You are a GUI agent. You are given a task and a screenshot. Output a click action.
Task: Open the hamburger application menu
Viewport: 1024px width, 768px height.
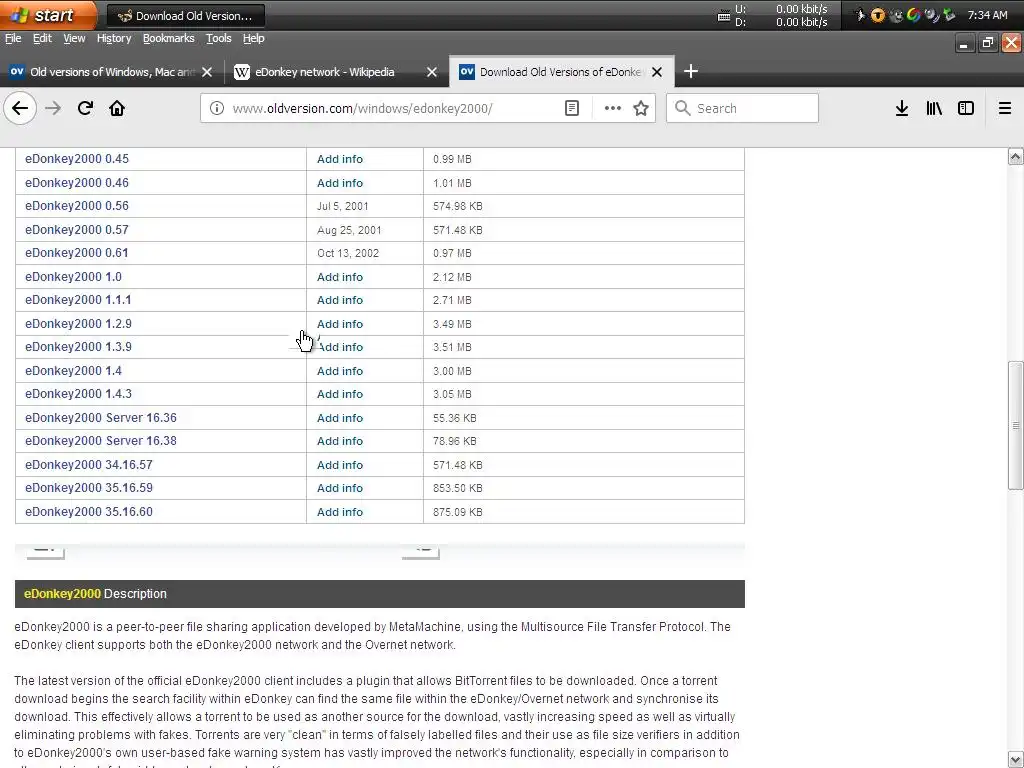click(1005, 108)
